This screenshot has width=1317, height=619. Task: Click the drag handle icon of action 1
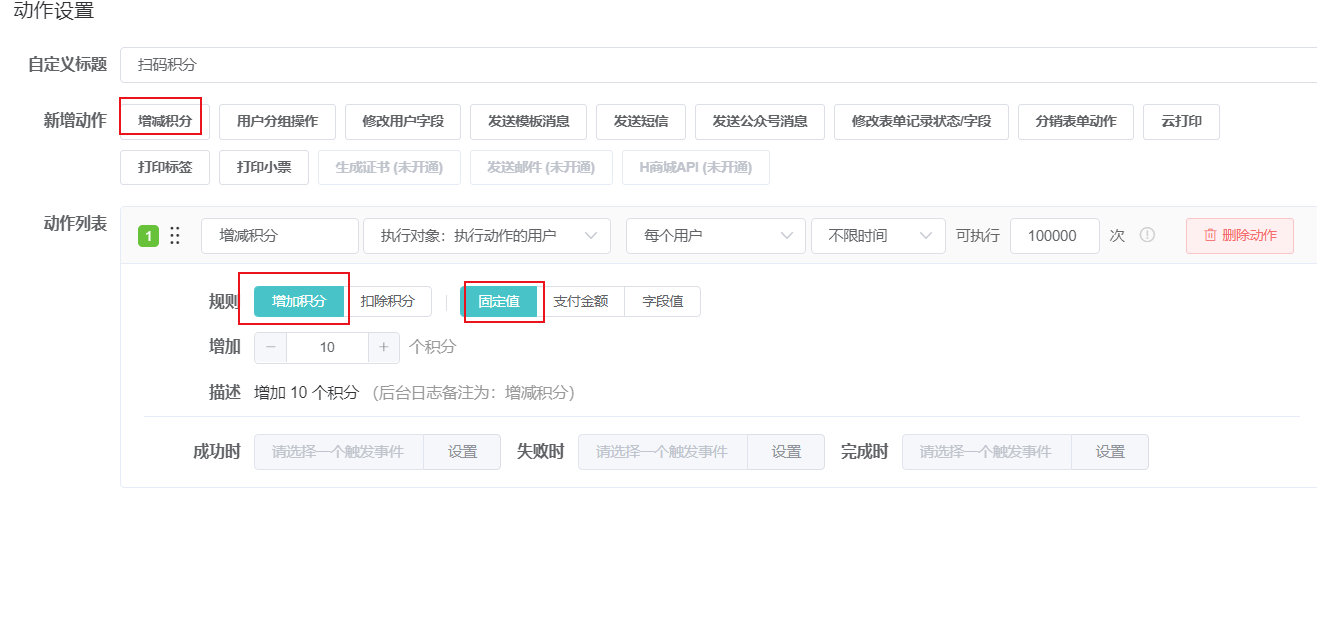(175, 236)
